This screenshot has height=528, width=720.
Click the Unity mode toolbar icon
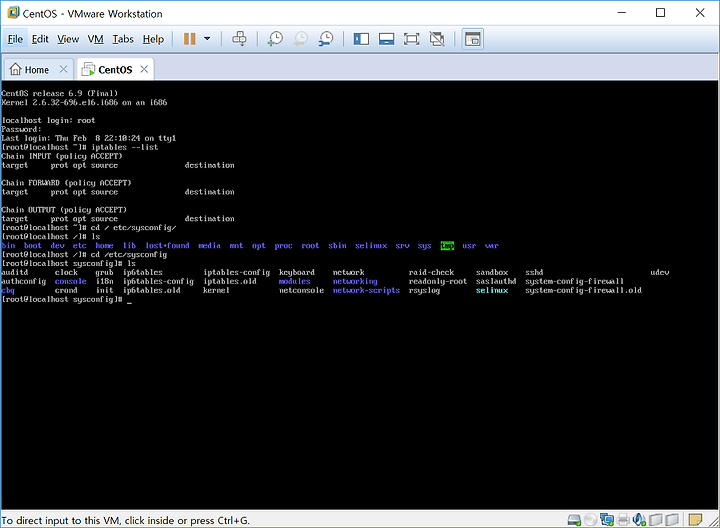(x=437, y=39)
